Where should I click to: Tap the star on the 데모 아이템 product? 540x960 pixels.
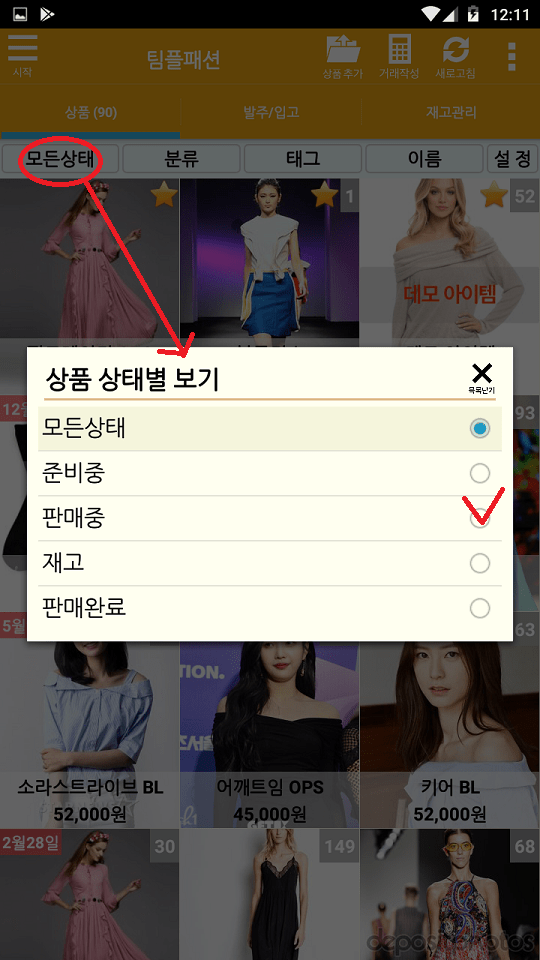click(x=494, y=196)
